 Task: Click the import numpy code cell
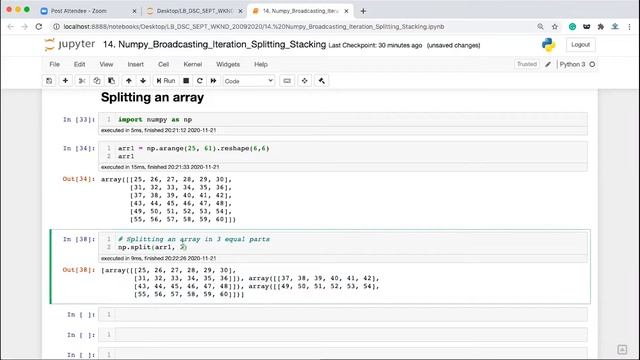343,120
